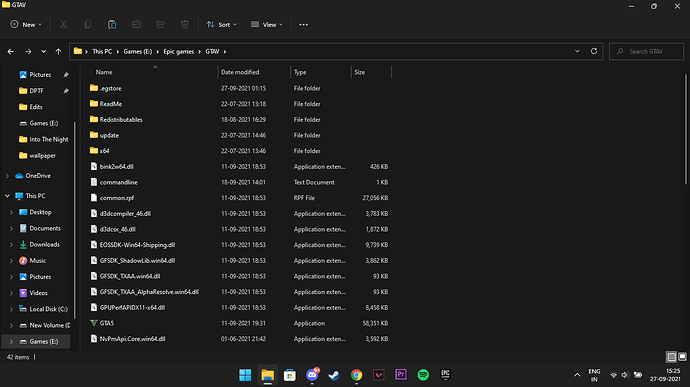Open the New item dropdown
The width and height of the screenshot is (690, 387).
[26, 25]
